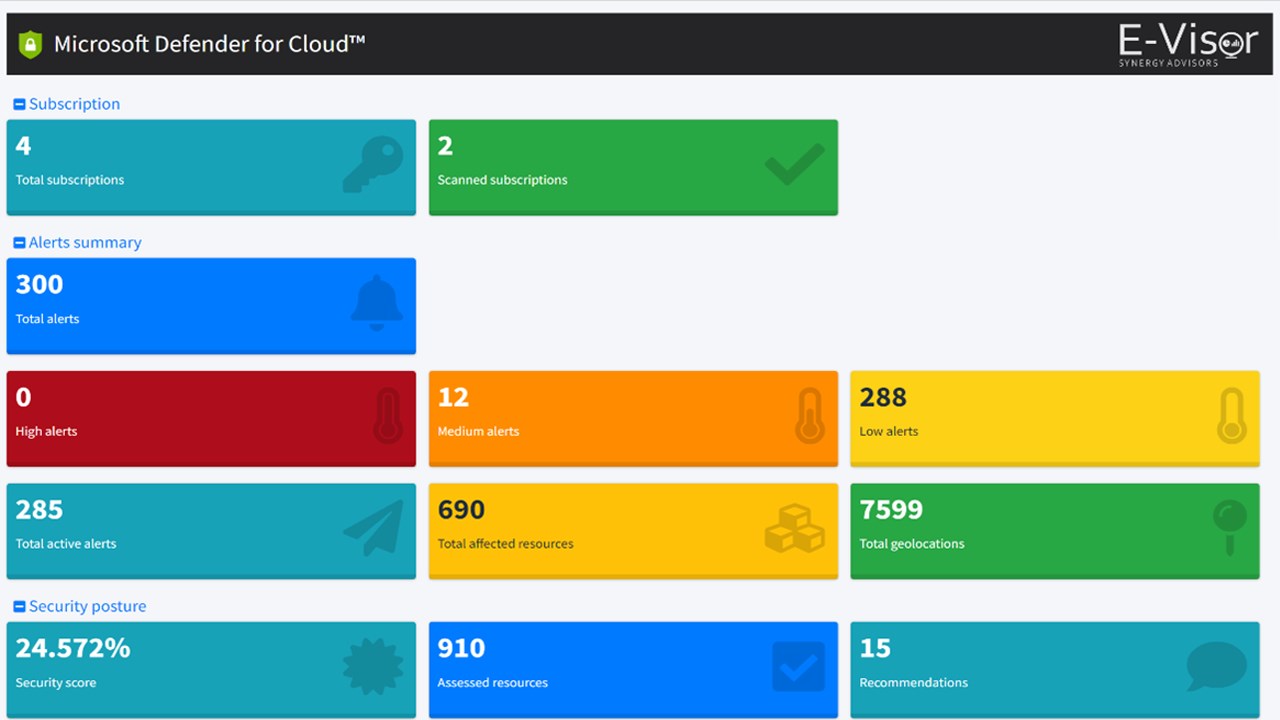1280x720 pixels.
Task: Click the 300 total alerts value
Action: tap(39, 284)
